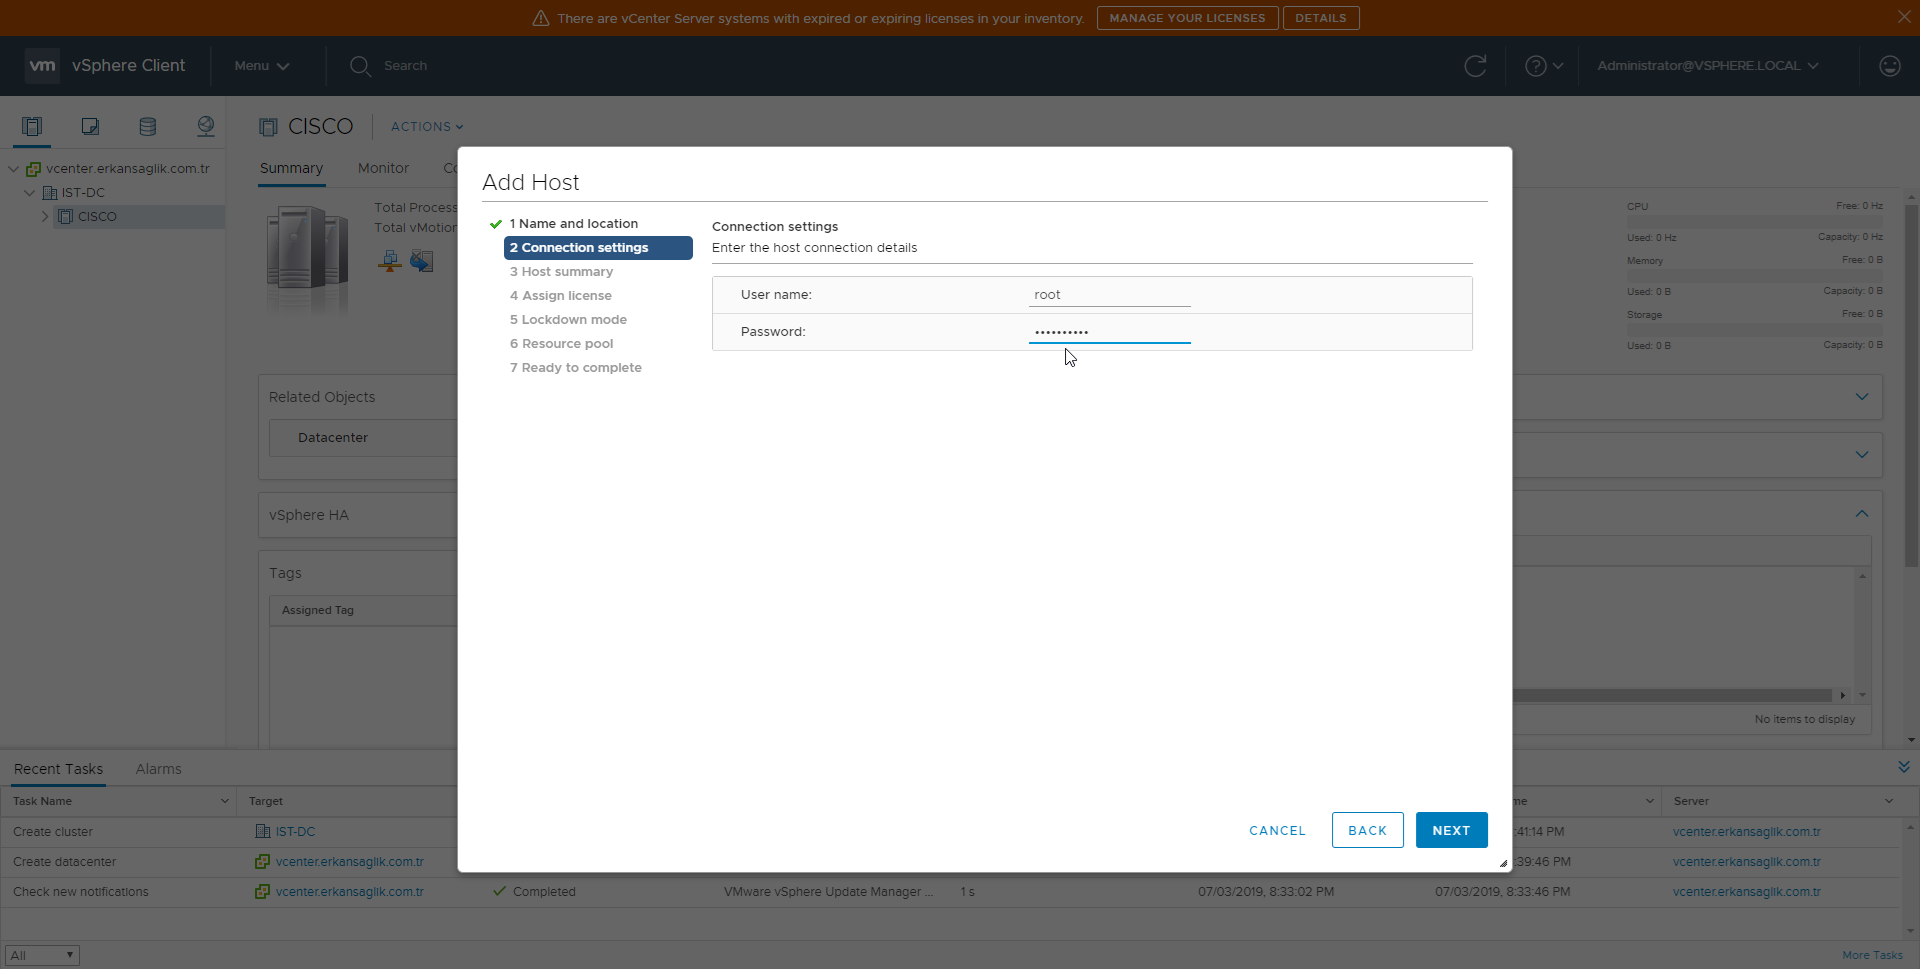Screen dimensions: 1920x969
Task: Click the Check new notifications task name
Action: [81, 892]
